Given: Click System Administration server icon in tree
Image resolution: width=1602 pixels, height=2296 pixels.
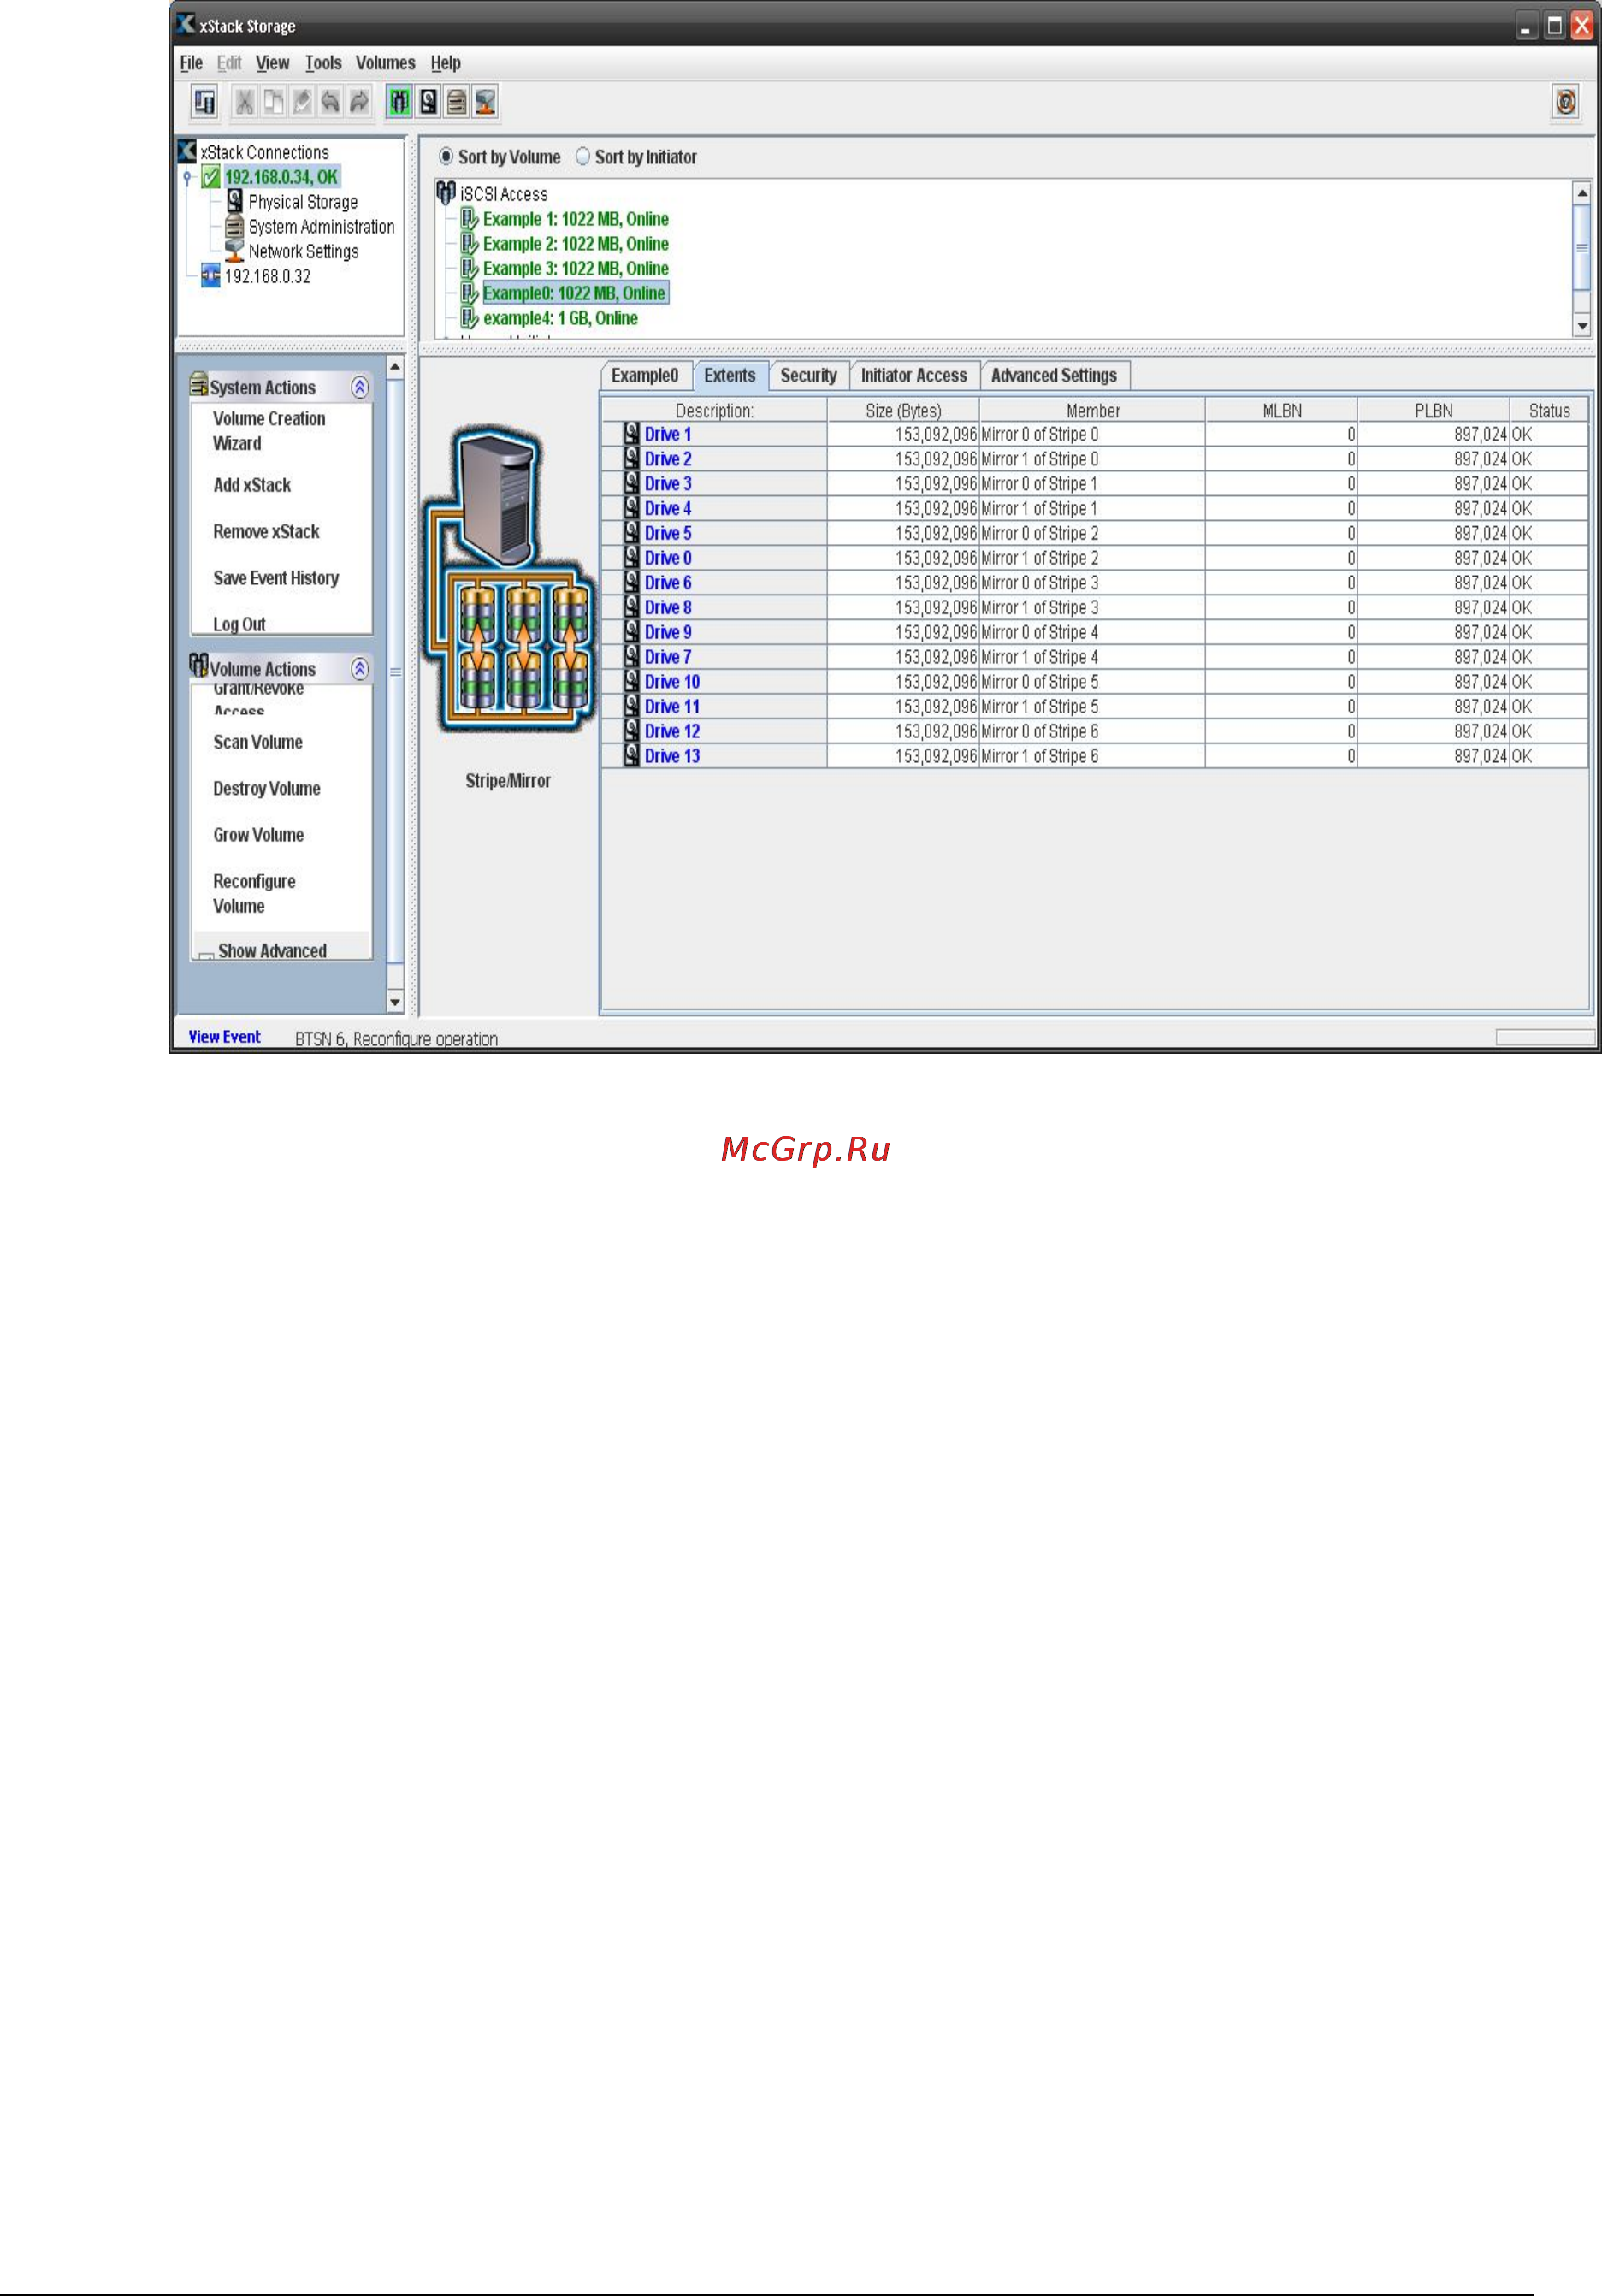Looking at the screenshot, I should (235, 227).
